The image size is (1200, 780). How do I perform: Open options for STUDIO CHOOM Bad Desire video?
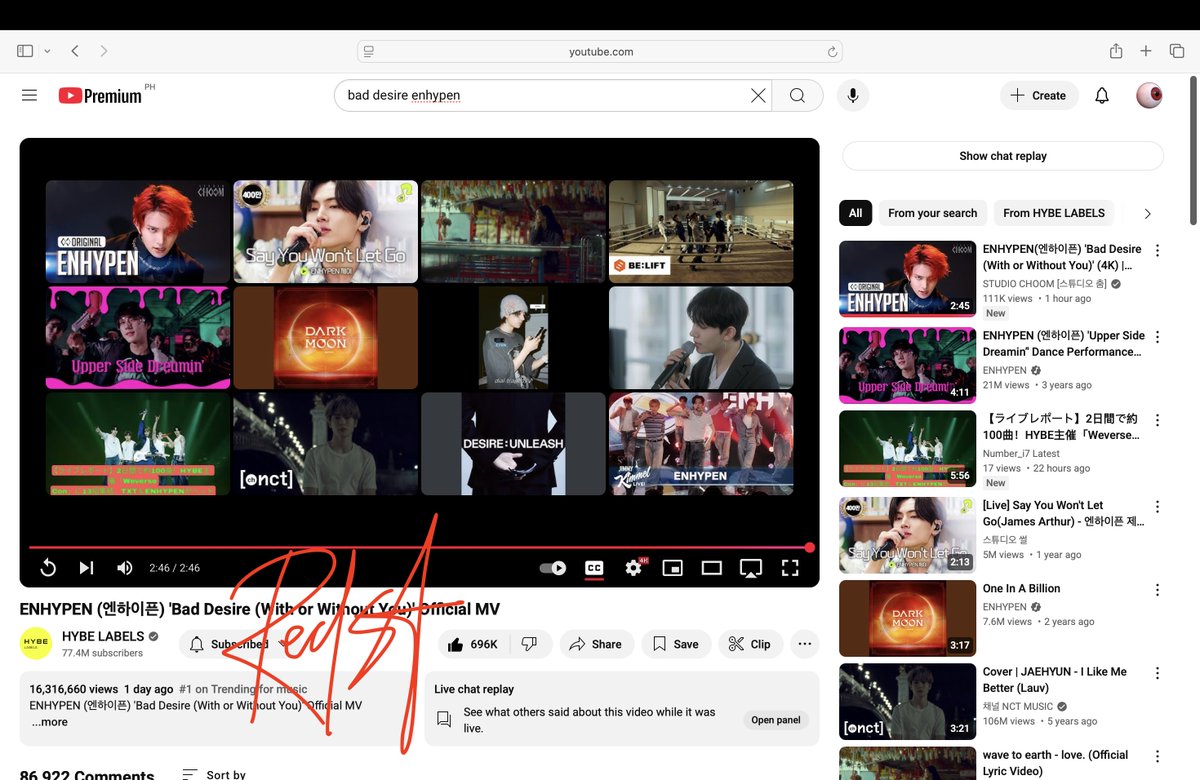point(1157,251)
